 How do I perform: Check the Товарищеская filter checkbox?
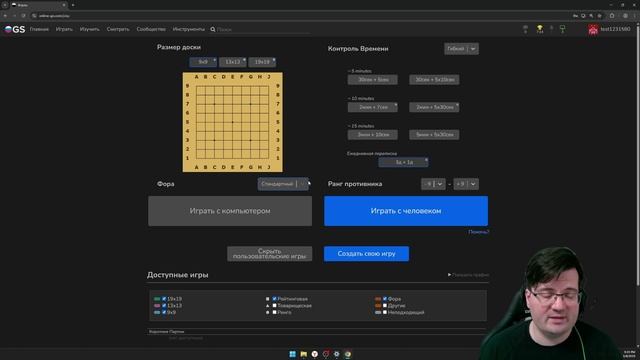click(275, 305)
